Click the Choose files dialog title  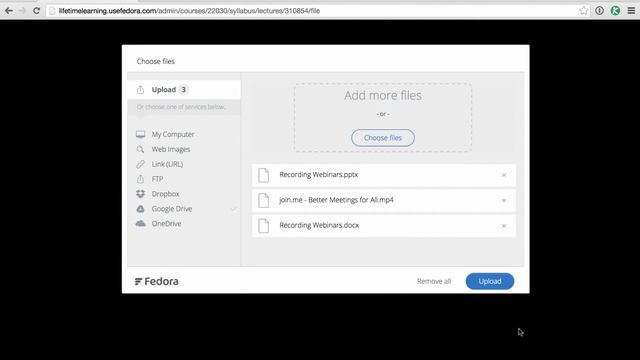point(156,61)
